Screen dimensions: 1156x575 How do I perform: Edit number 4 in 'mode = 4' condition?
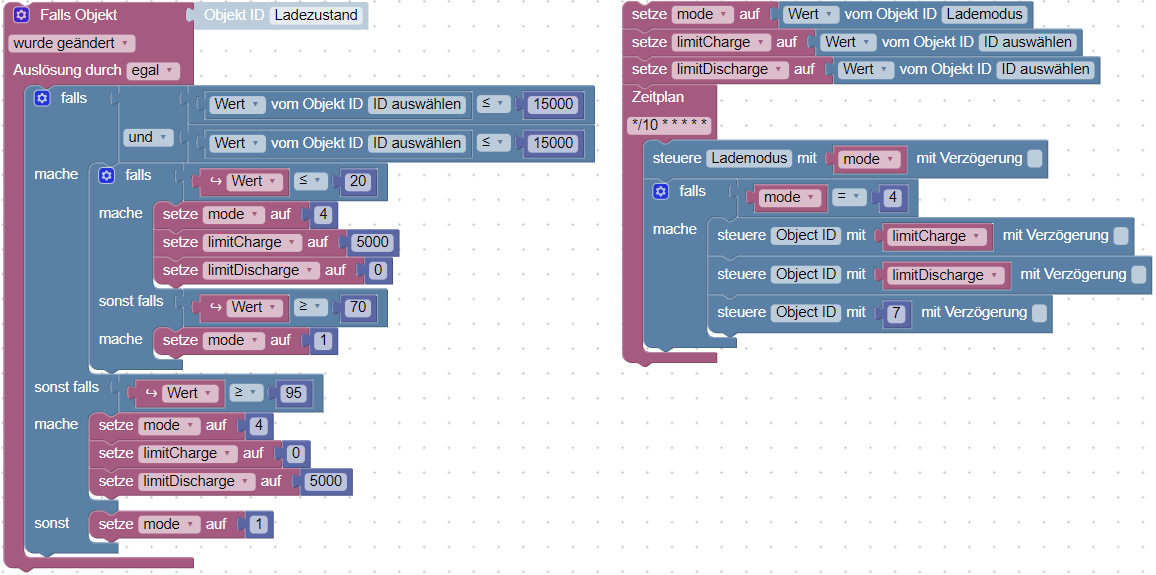(892, 197)
